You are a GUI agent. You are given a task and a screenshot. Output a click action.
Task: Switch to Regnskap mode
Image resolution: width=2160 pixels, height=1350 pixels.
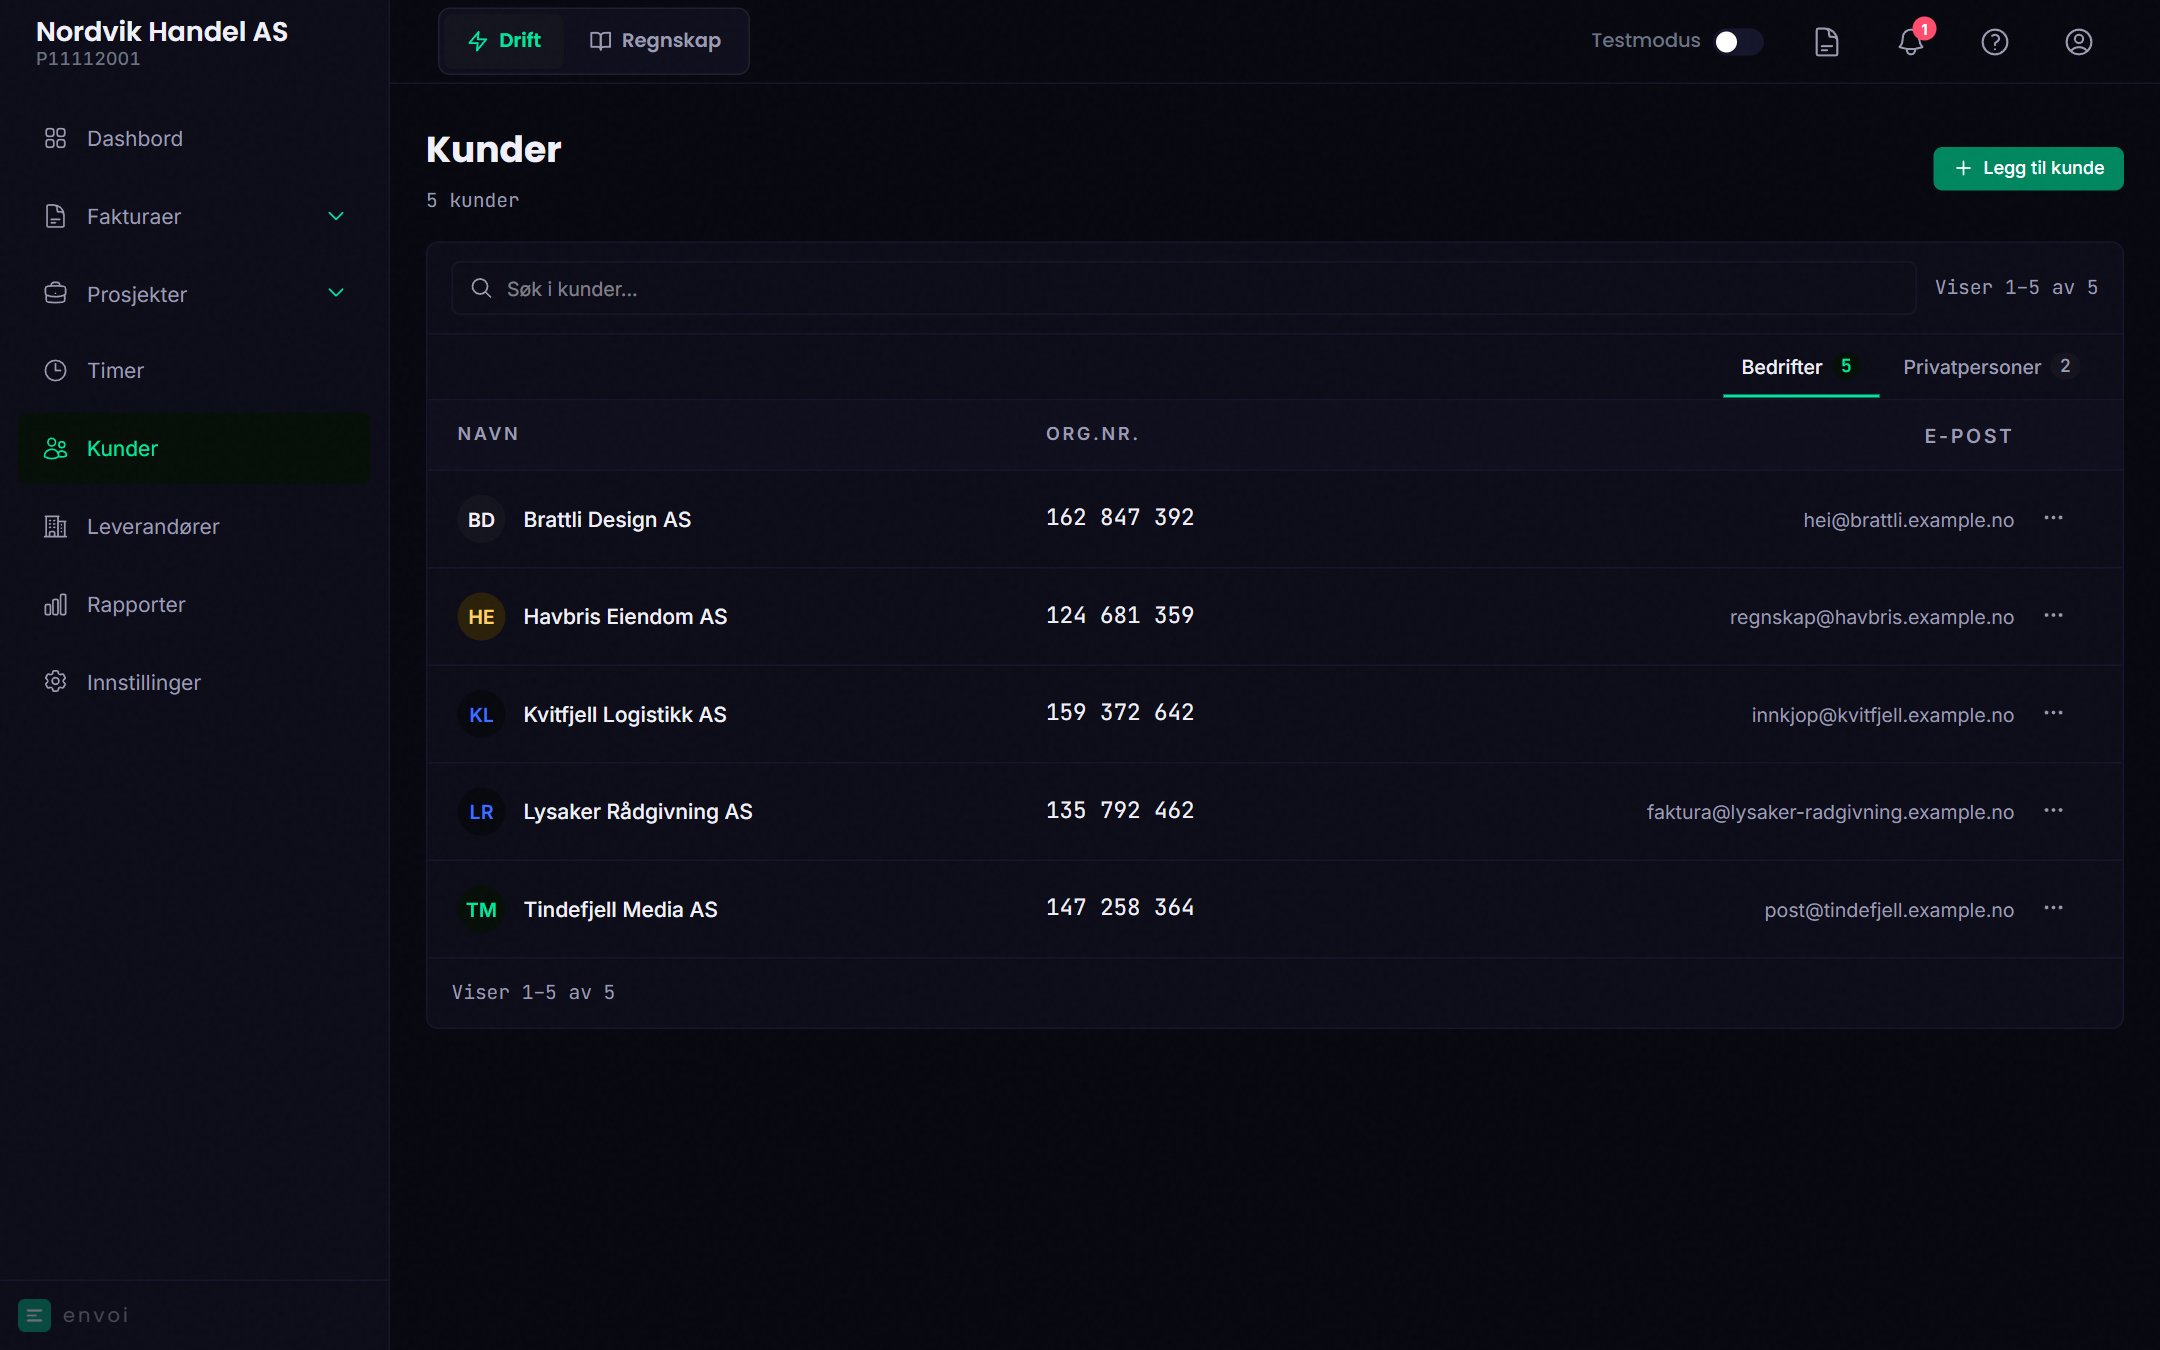point(656,41)
